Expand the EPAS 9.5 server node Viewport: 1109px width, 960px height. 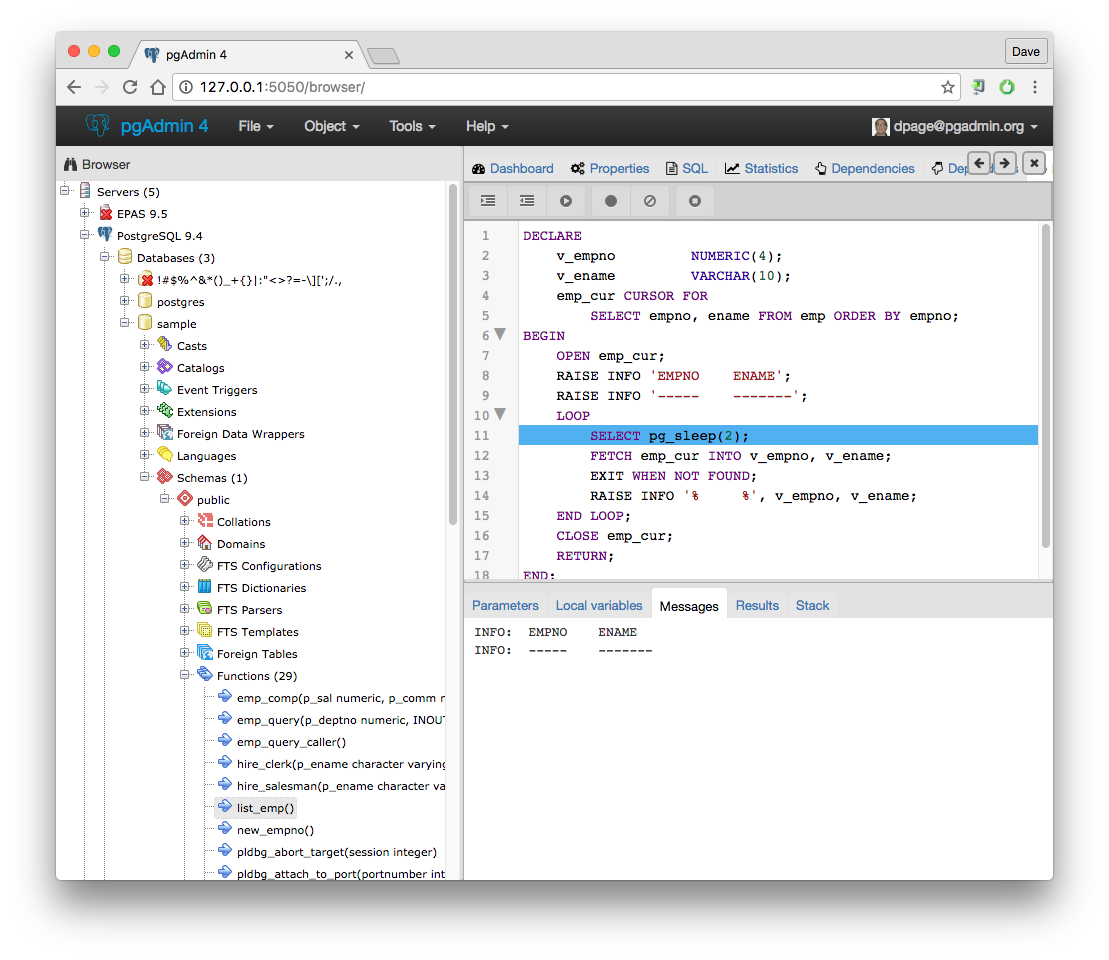pos(85,214)
